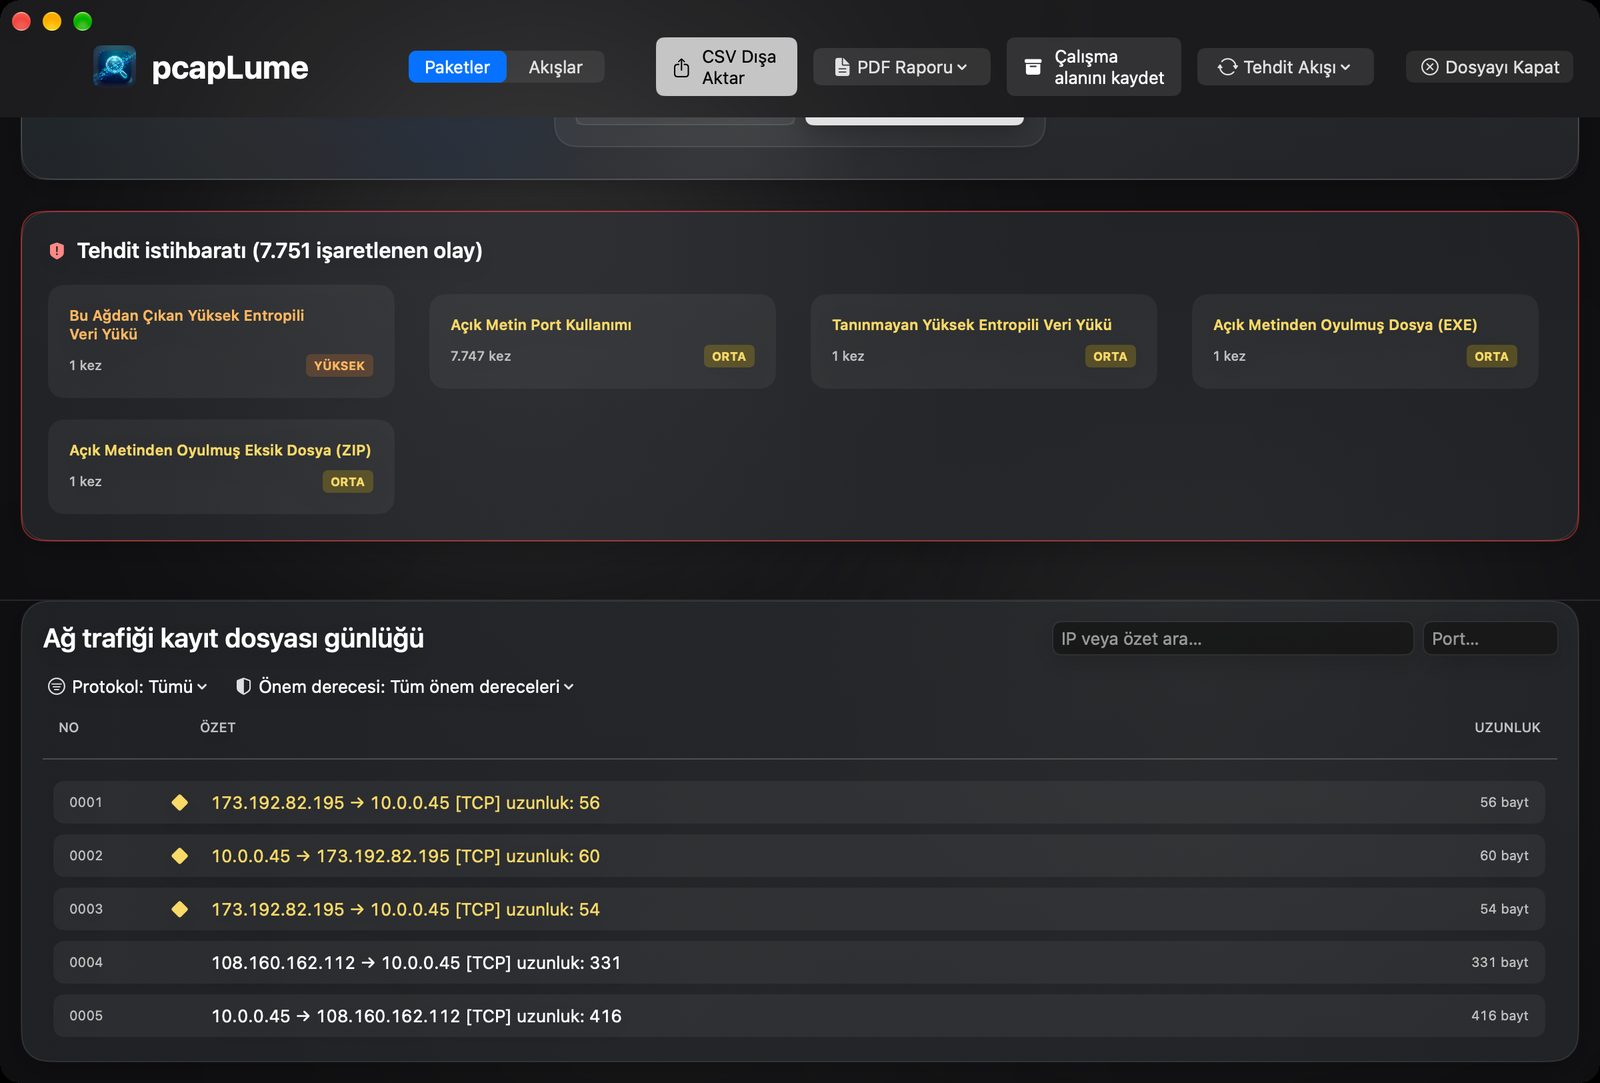Click the severity half-shield icon
1600x1083 pixels.
tap(243, 687)
